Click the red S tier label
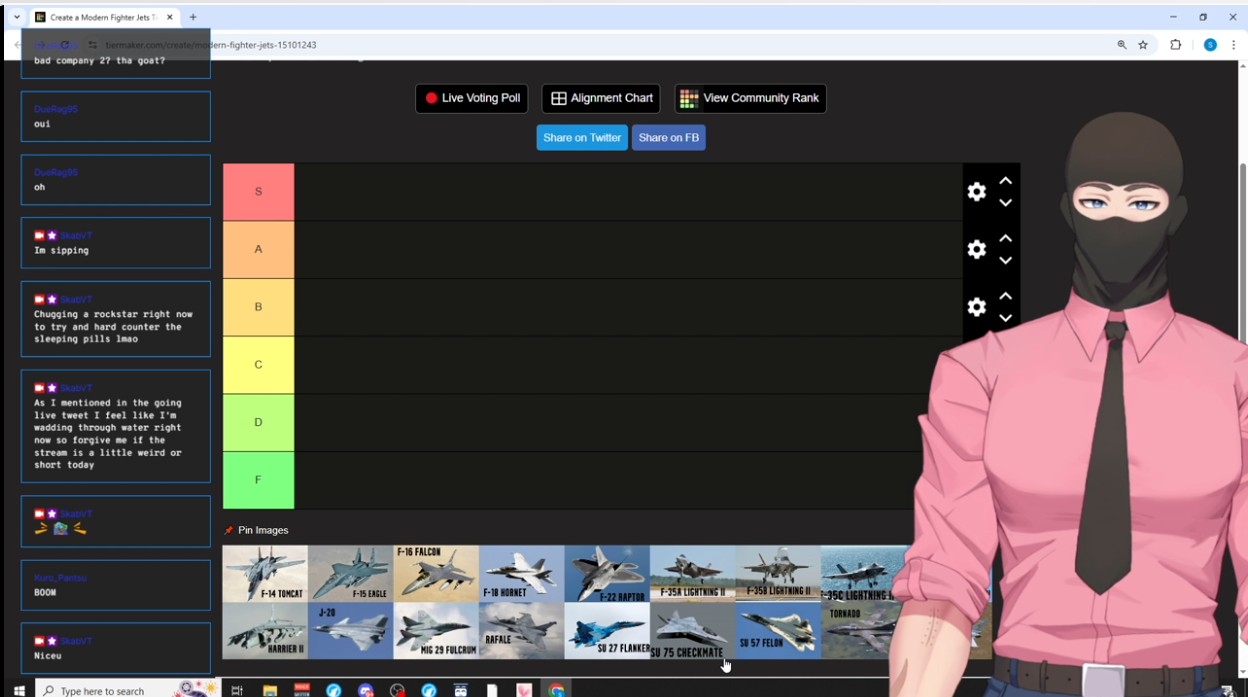Screen dimensions: 1248x697 (258, 192)
